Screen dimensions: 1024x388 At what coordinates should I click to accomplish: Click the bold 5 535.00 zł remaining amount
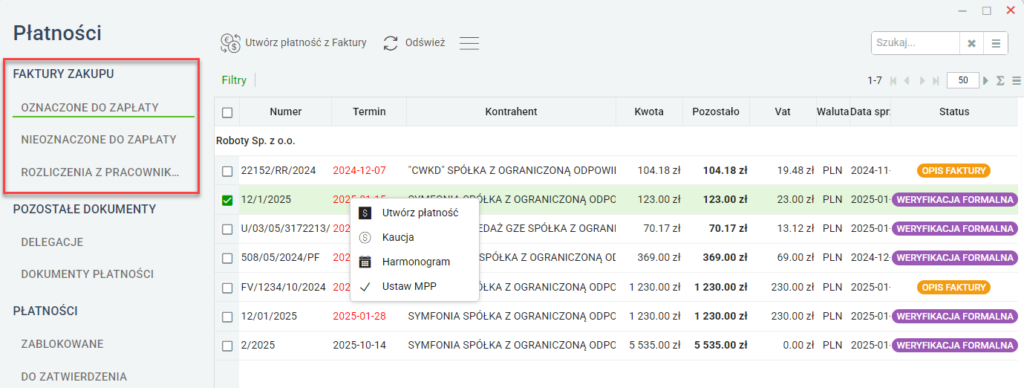(x=721, y=346)
